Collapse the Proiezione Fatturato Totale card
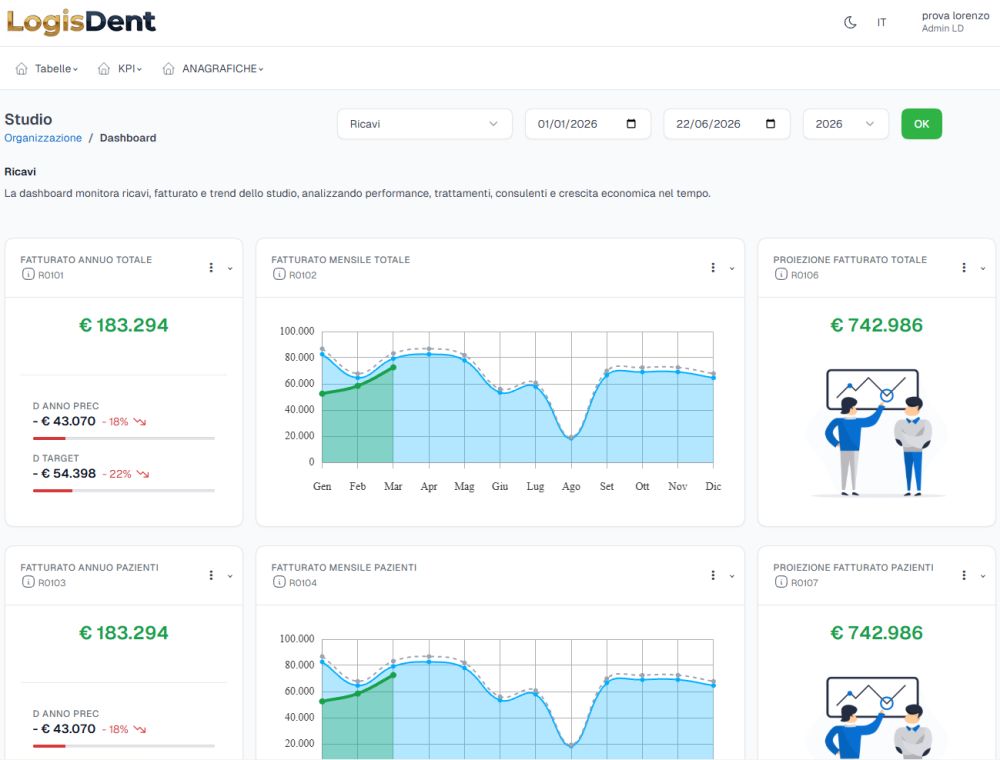This screenshot has width=1000, height=760. (983, 268)
